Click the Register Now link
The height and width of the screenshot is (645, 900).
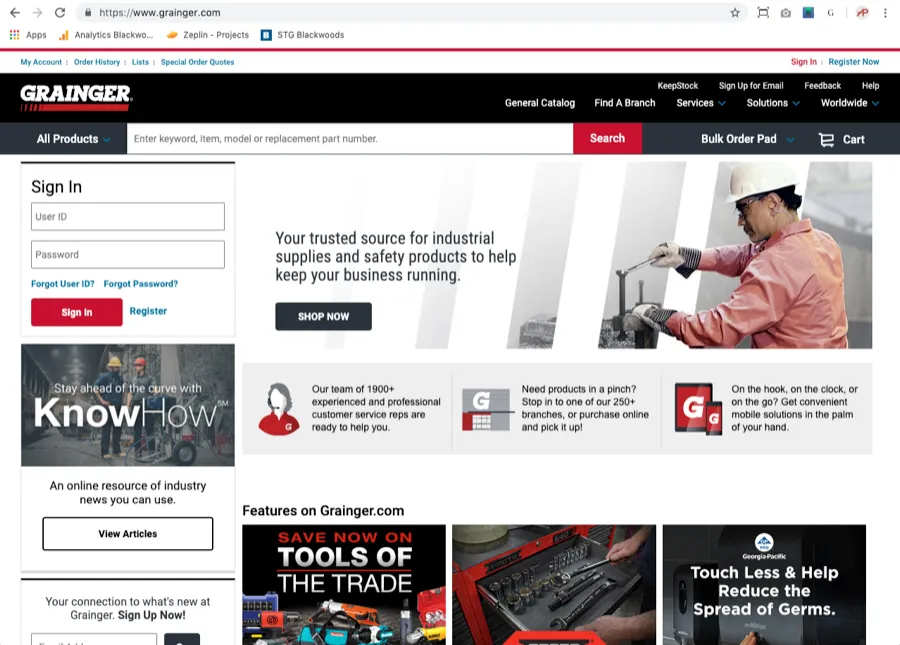[x=854, y=62]
